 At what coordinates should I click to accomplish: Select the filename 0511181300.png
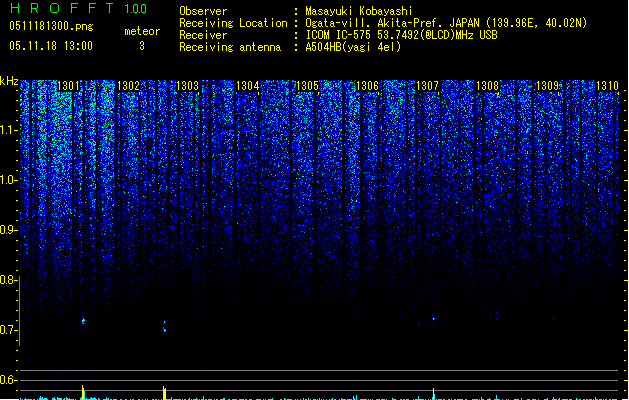click(x=51, y=27)
